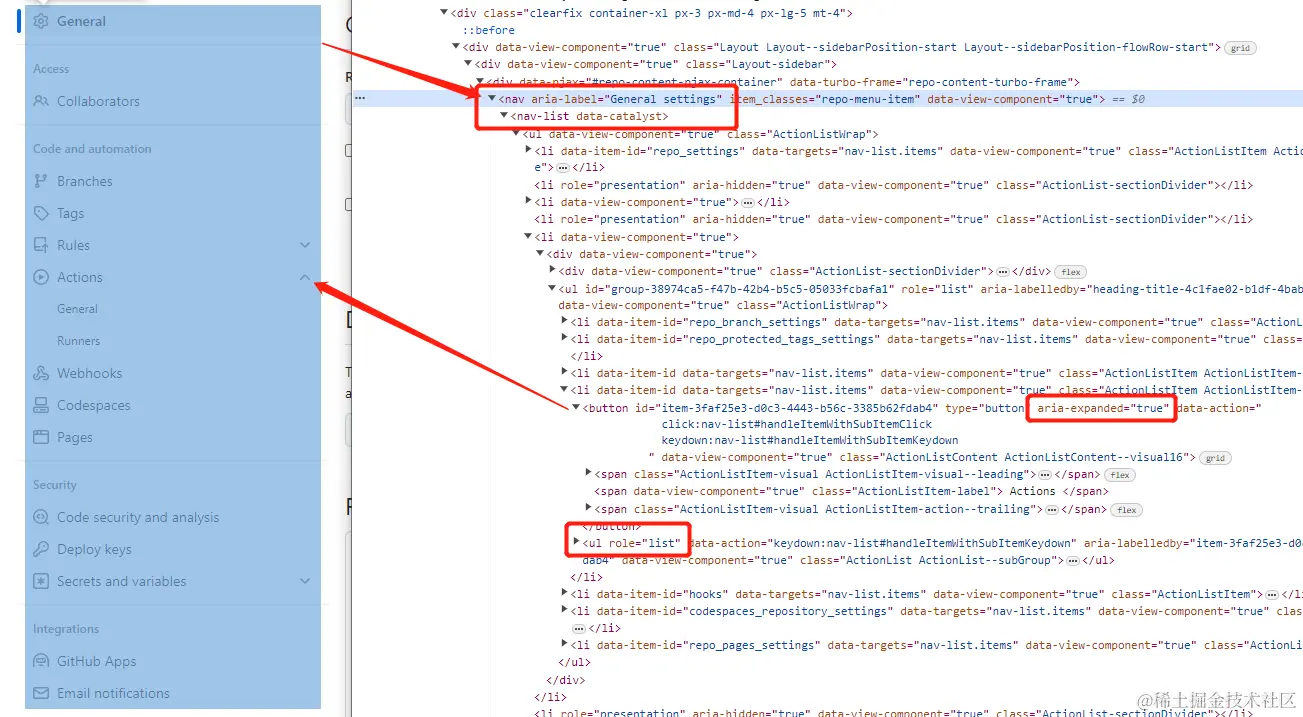This screenshot has width=1303, height=717.
Task: Click the flex badge on action--trailing span line
Action: [x=1126, y=510]
